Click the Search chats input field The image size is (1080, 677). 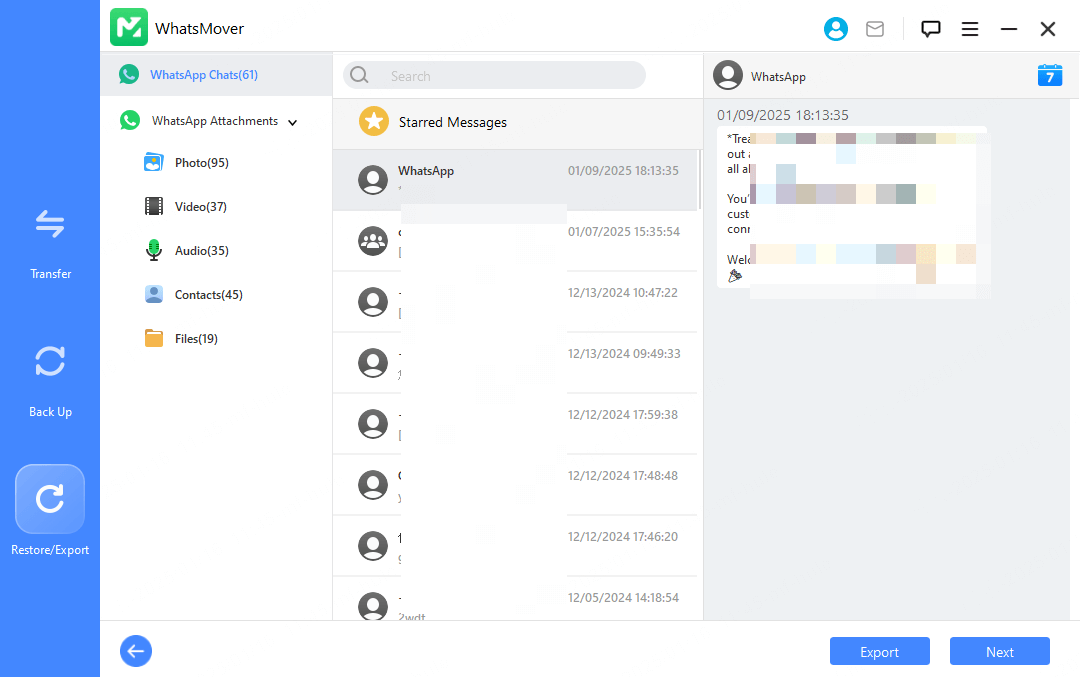point(505,76)
